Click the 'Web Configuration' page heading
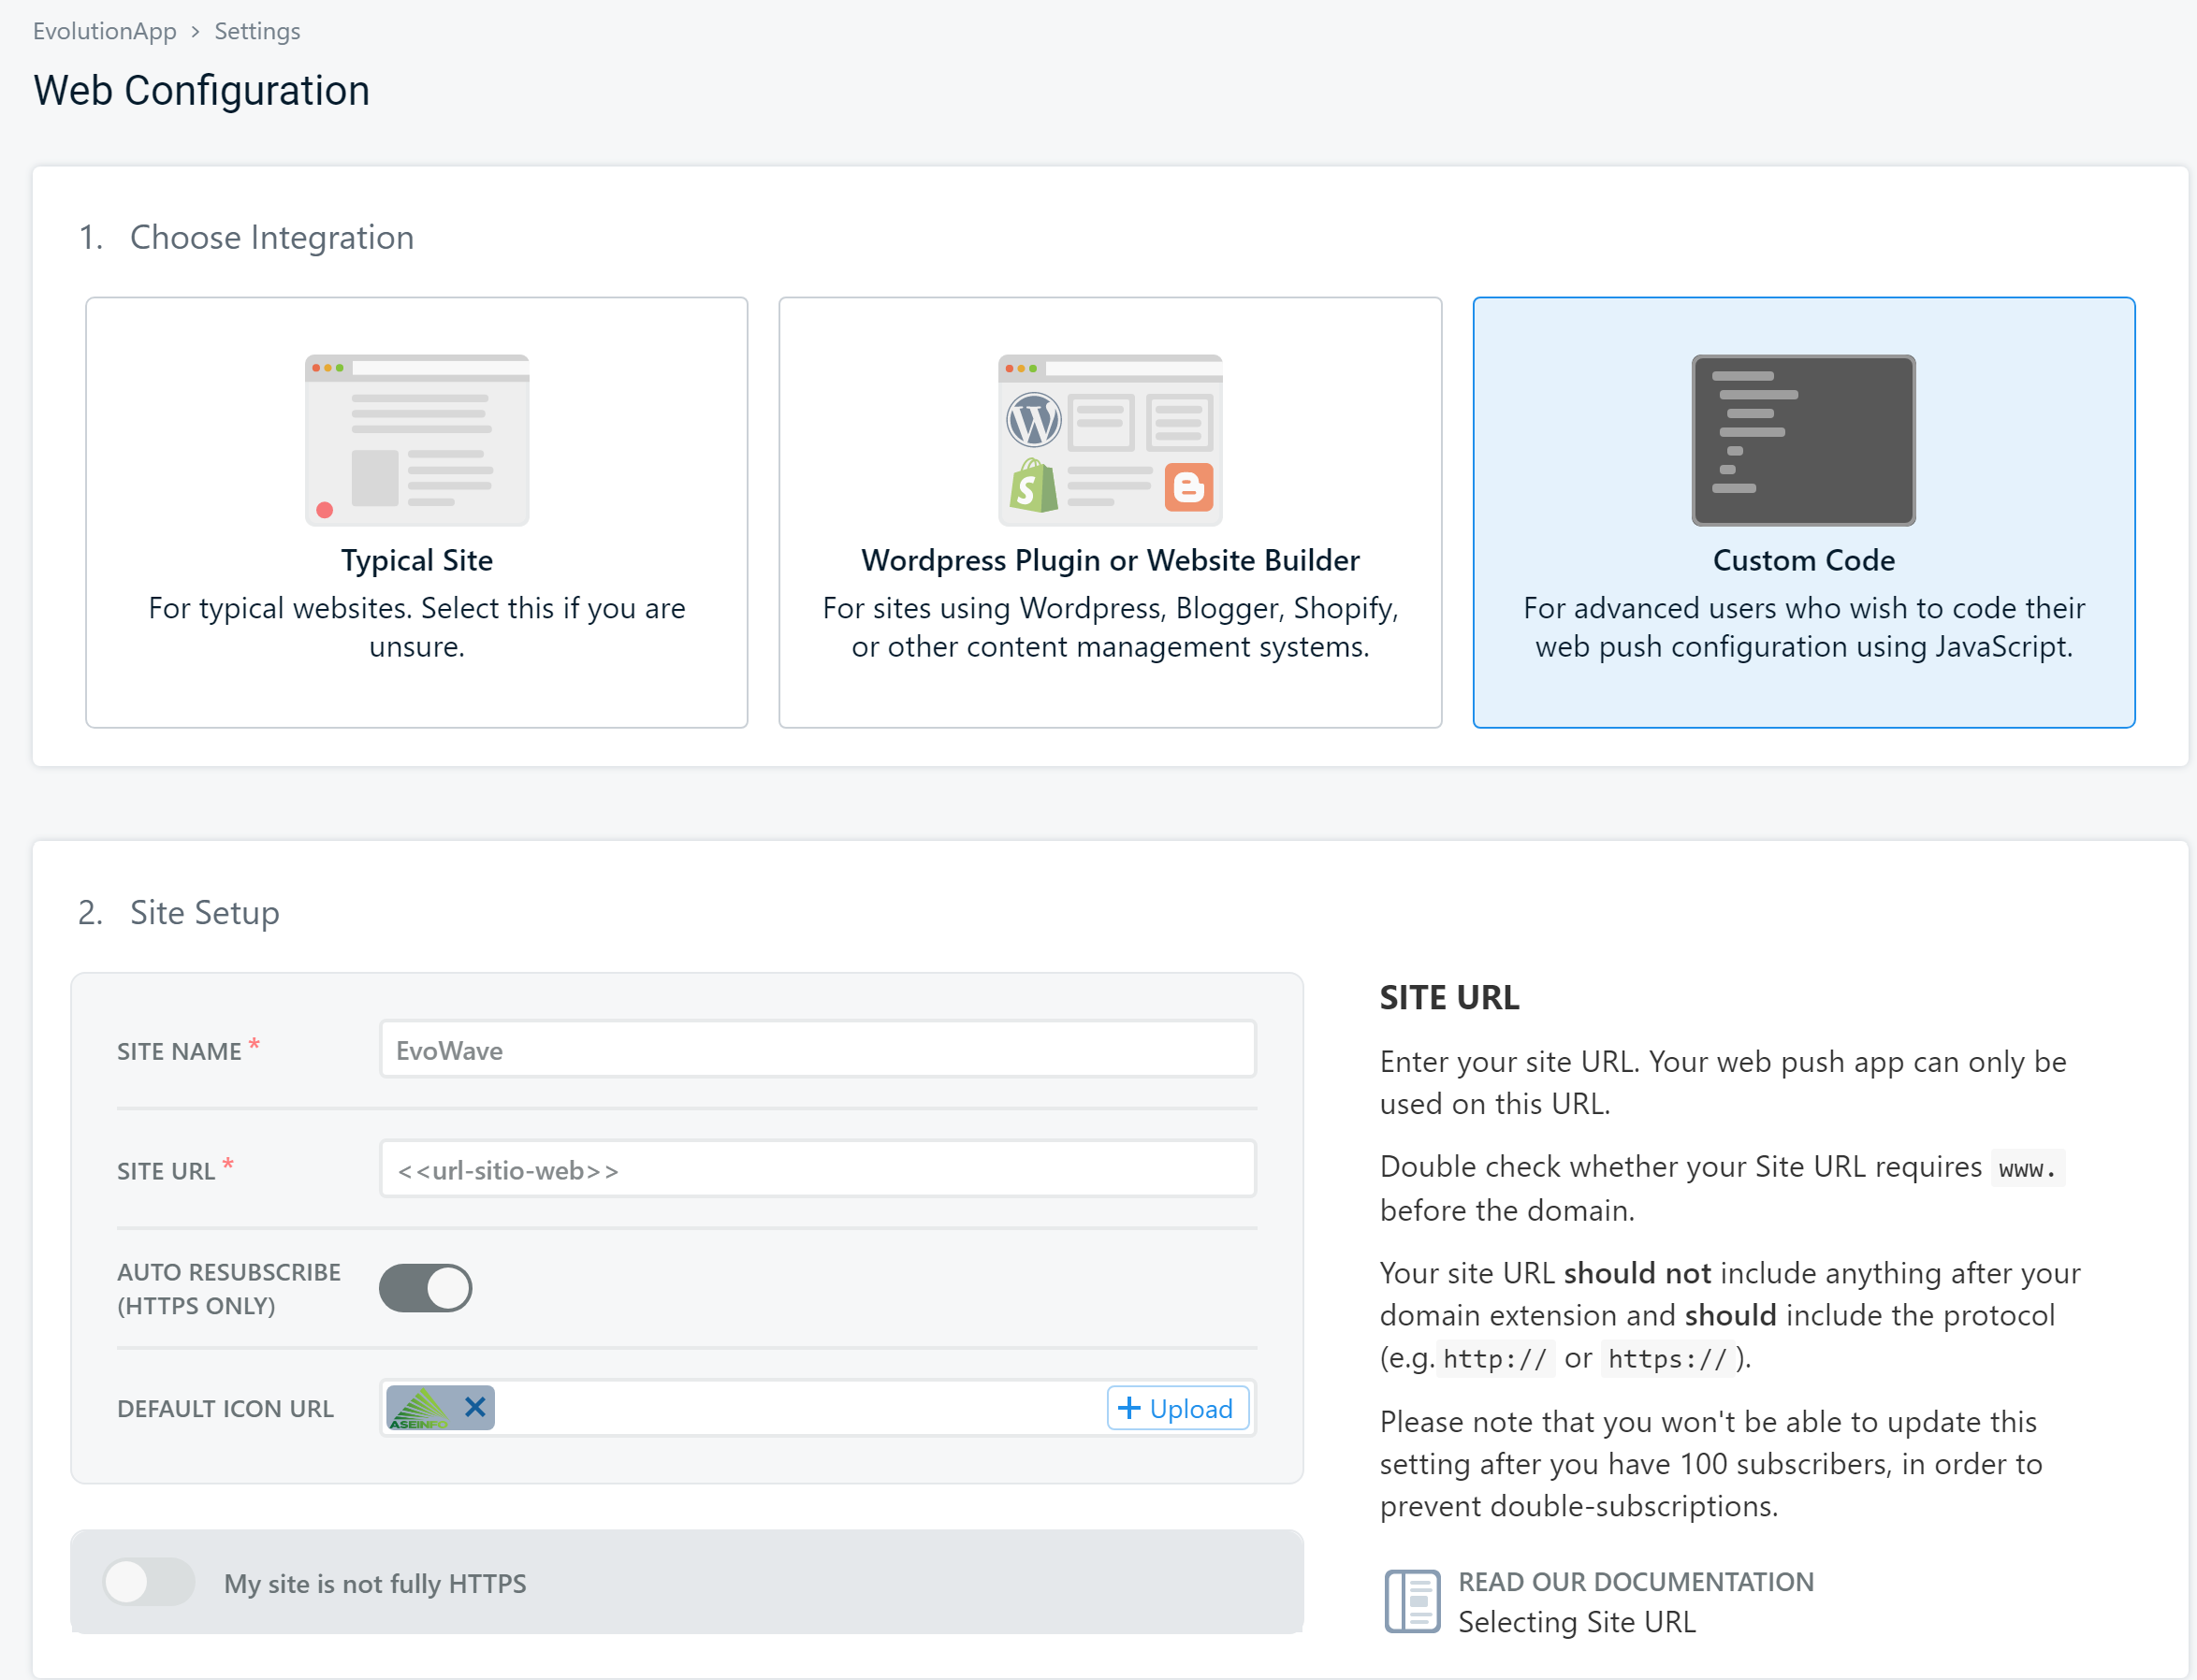 (201, 90)
